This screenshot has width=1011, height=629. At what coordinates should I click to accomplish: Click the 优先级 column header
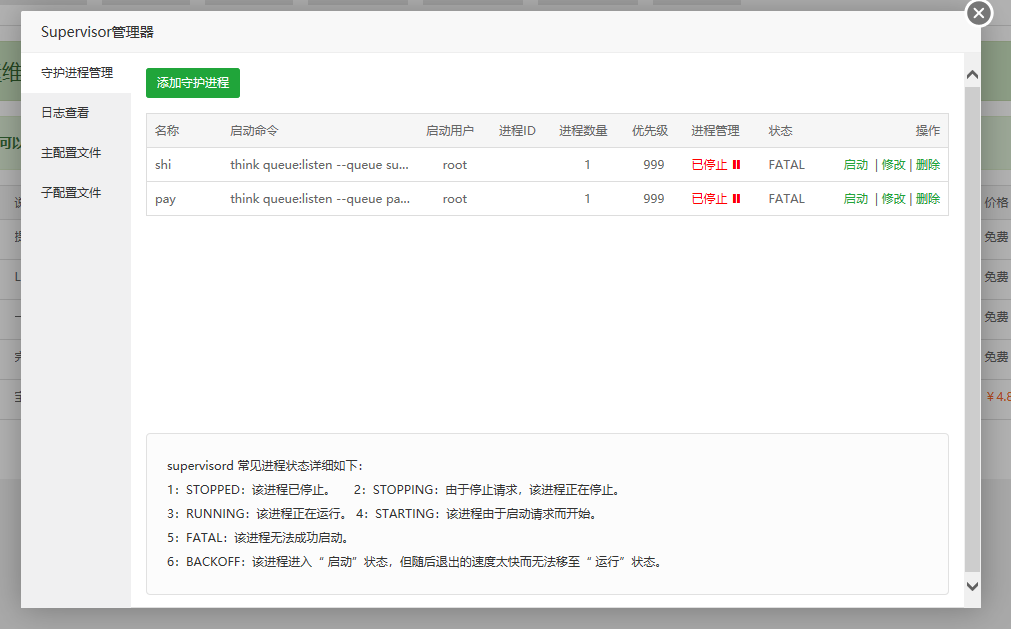tap(650, 131)
